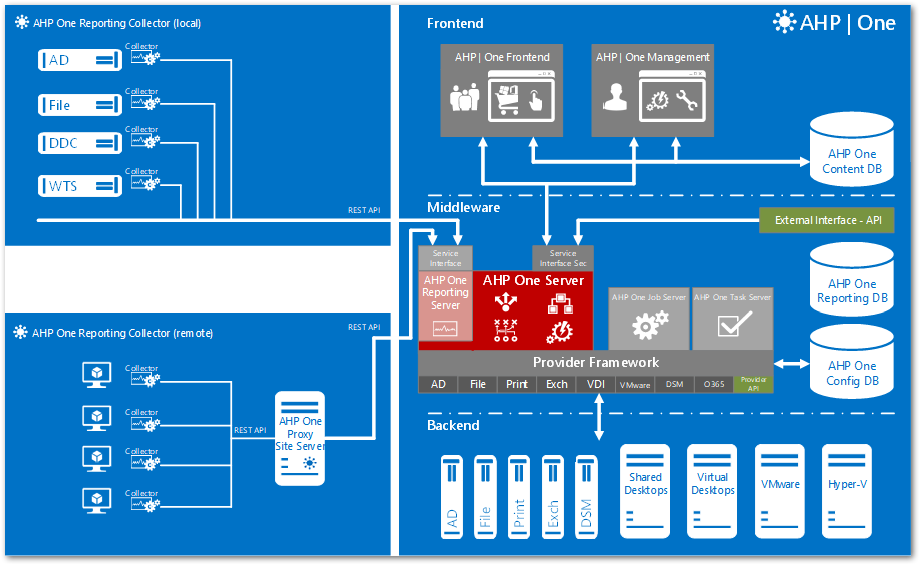
Task: Click the shopping cart window icon in Frontend
Action: pyautogui.click(x=522, y=97)
